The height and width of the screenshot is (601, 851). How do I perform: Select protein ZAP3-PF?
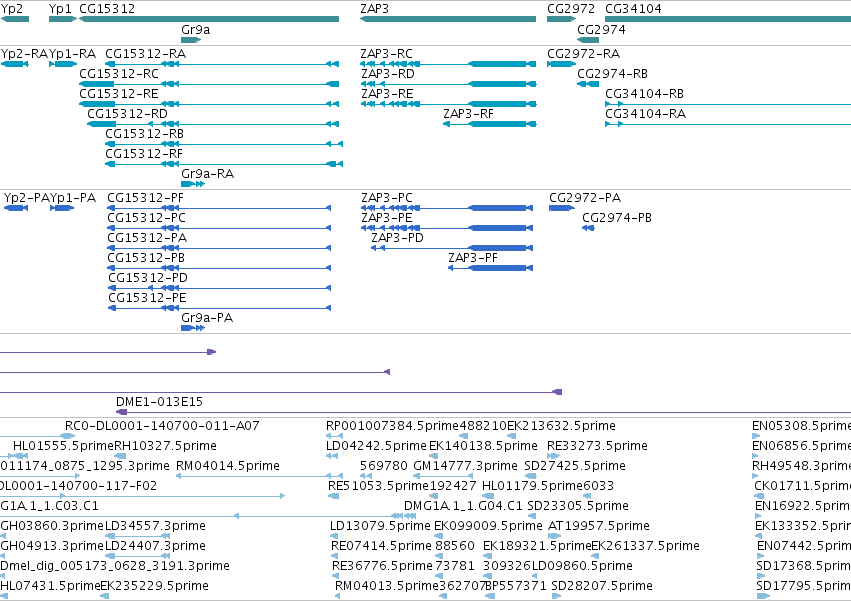(x=490, y=268)
